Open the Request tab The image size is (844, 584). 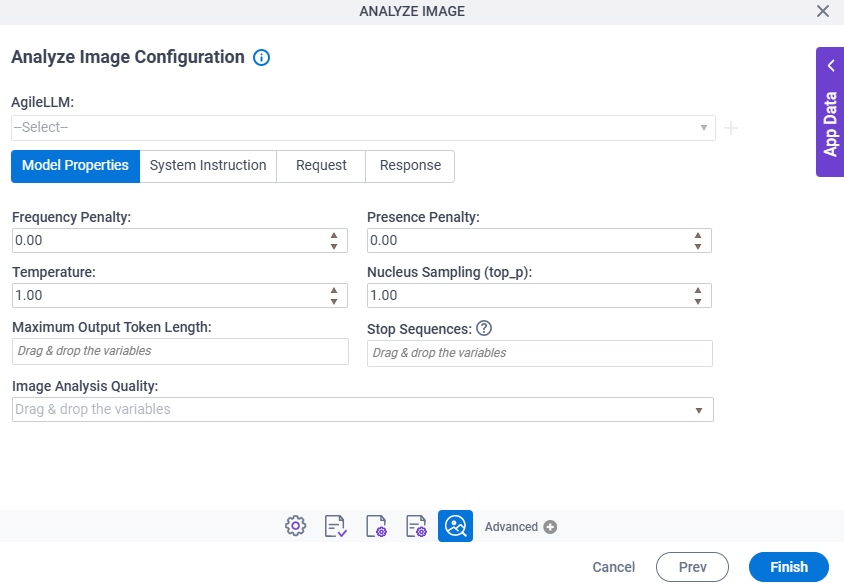tap(321, 166)
